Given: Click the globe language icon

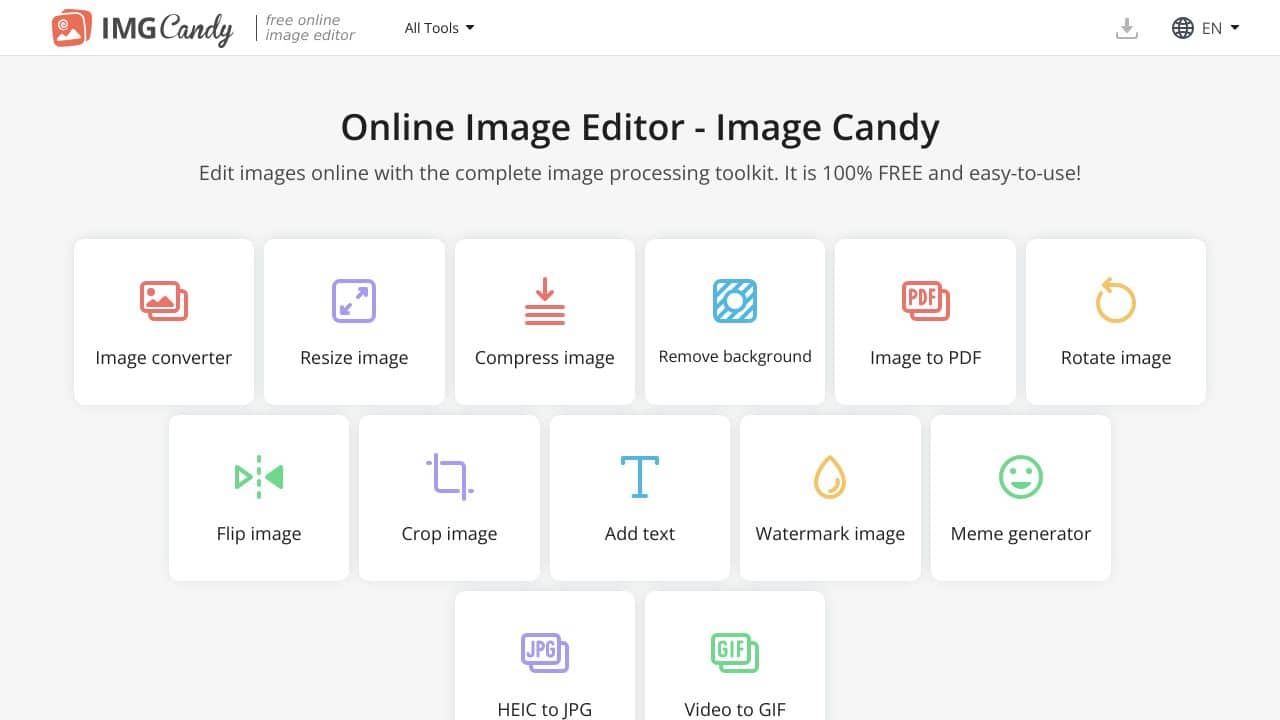Looking at the screenshot, I should pyautogui.click(x=1183, y=28).
